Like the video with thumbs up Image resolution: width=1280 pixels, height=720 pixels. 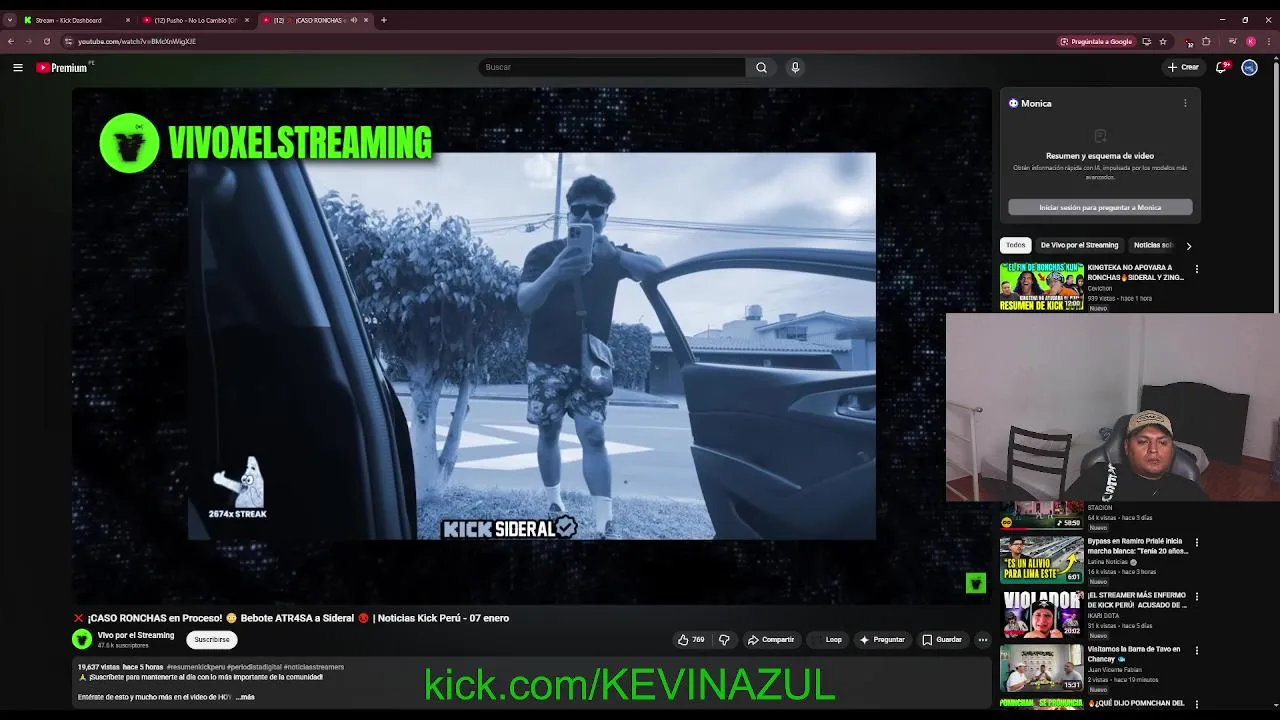[x=691, y=640]
